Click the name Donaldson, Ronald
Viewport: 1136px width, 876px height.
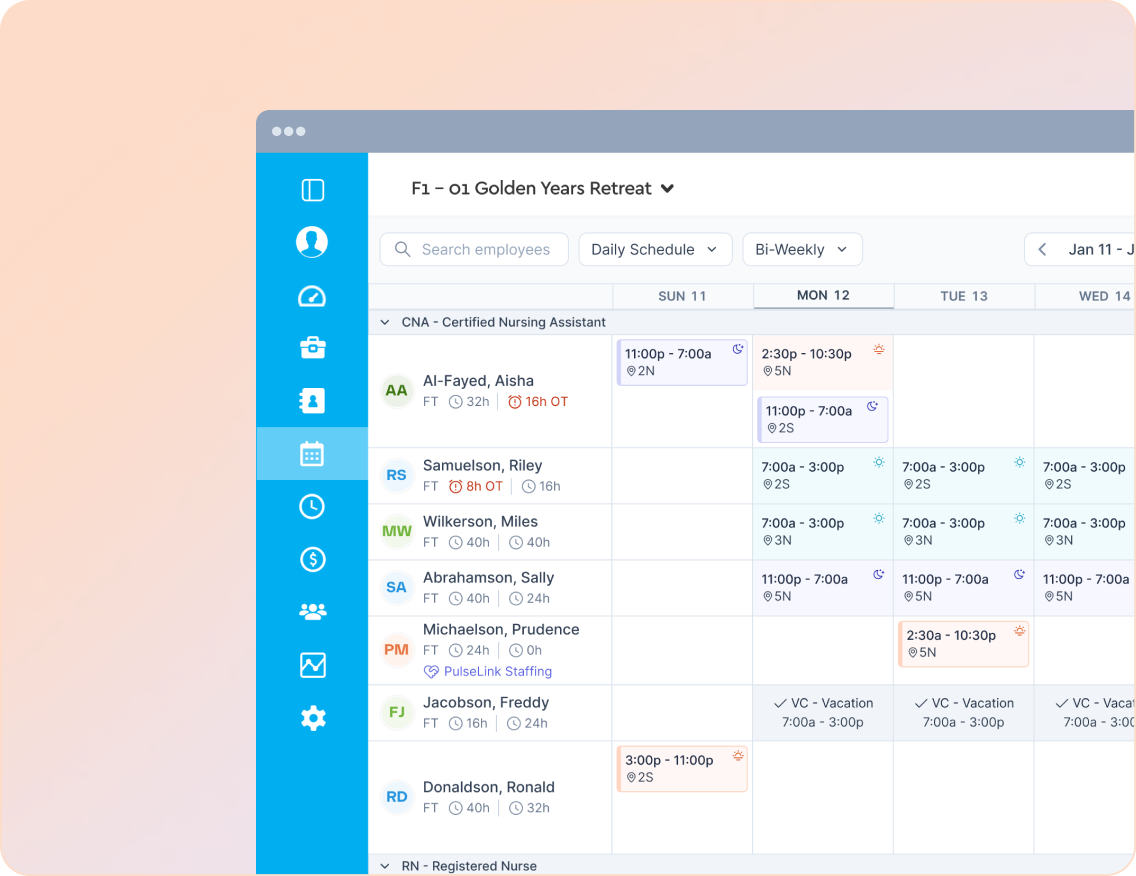489,788
